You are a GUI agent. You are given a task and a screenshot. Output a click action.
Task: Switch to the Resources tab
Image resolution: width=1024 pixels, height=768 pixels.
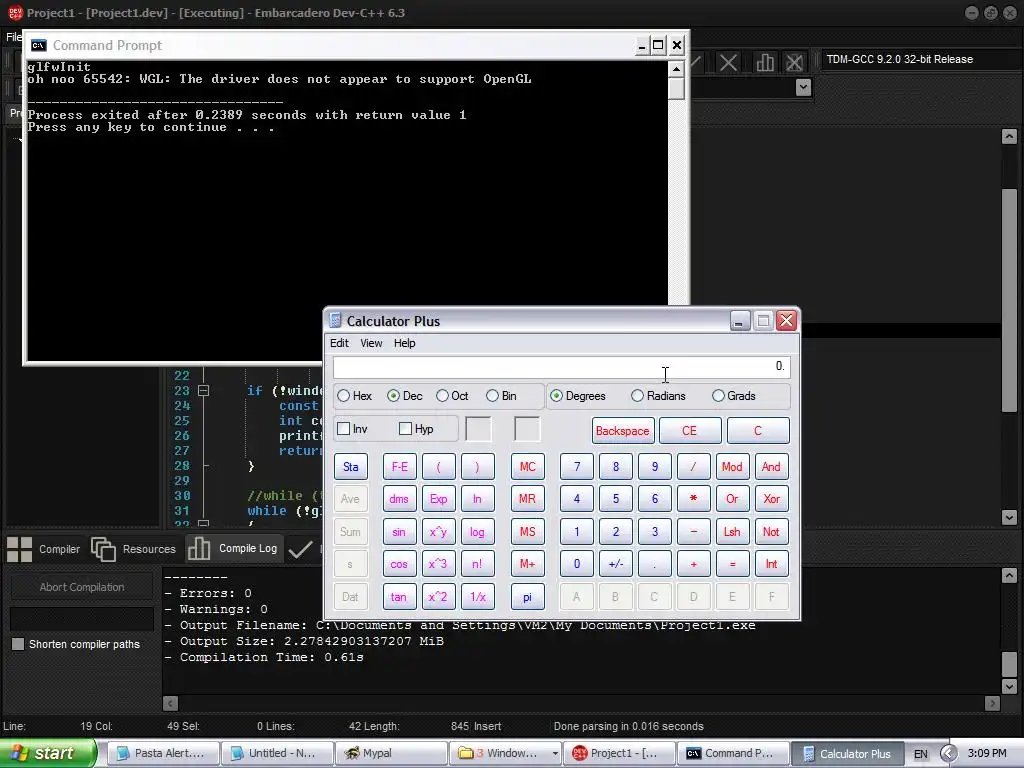click(134, 549)
